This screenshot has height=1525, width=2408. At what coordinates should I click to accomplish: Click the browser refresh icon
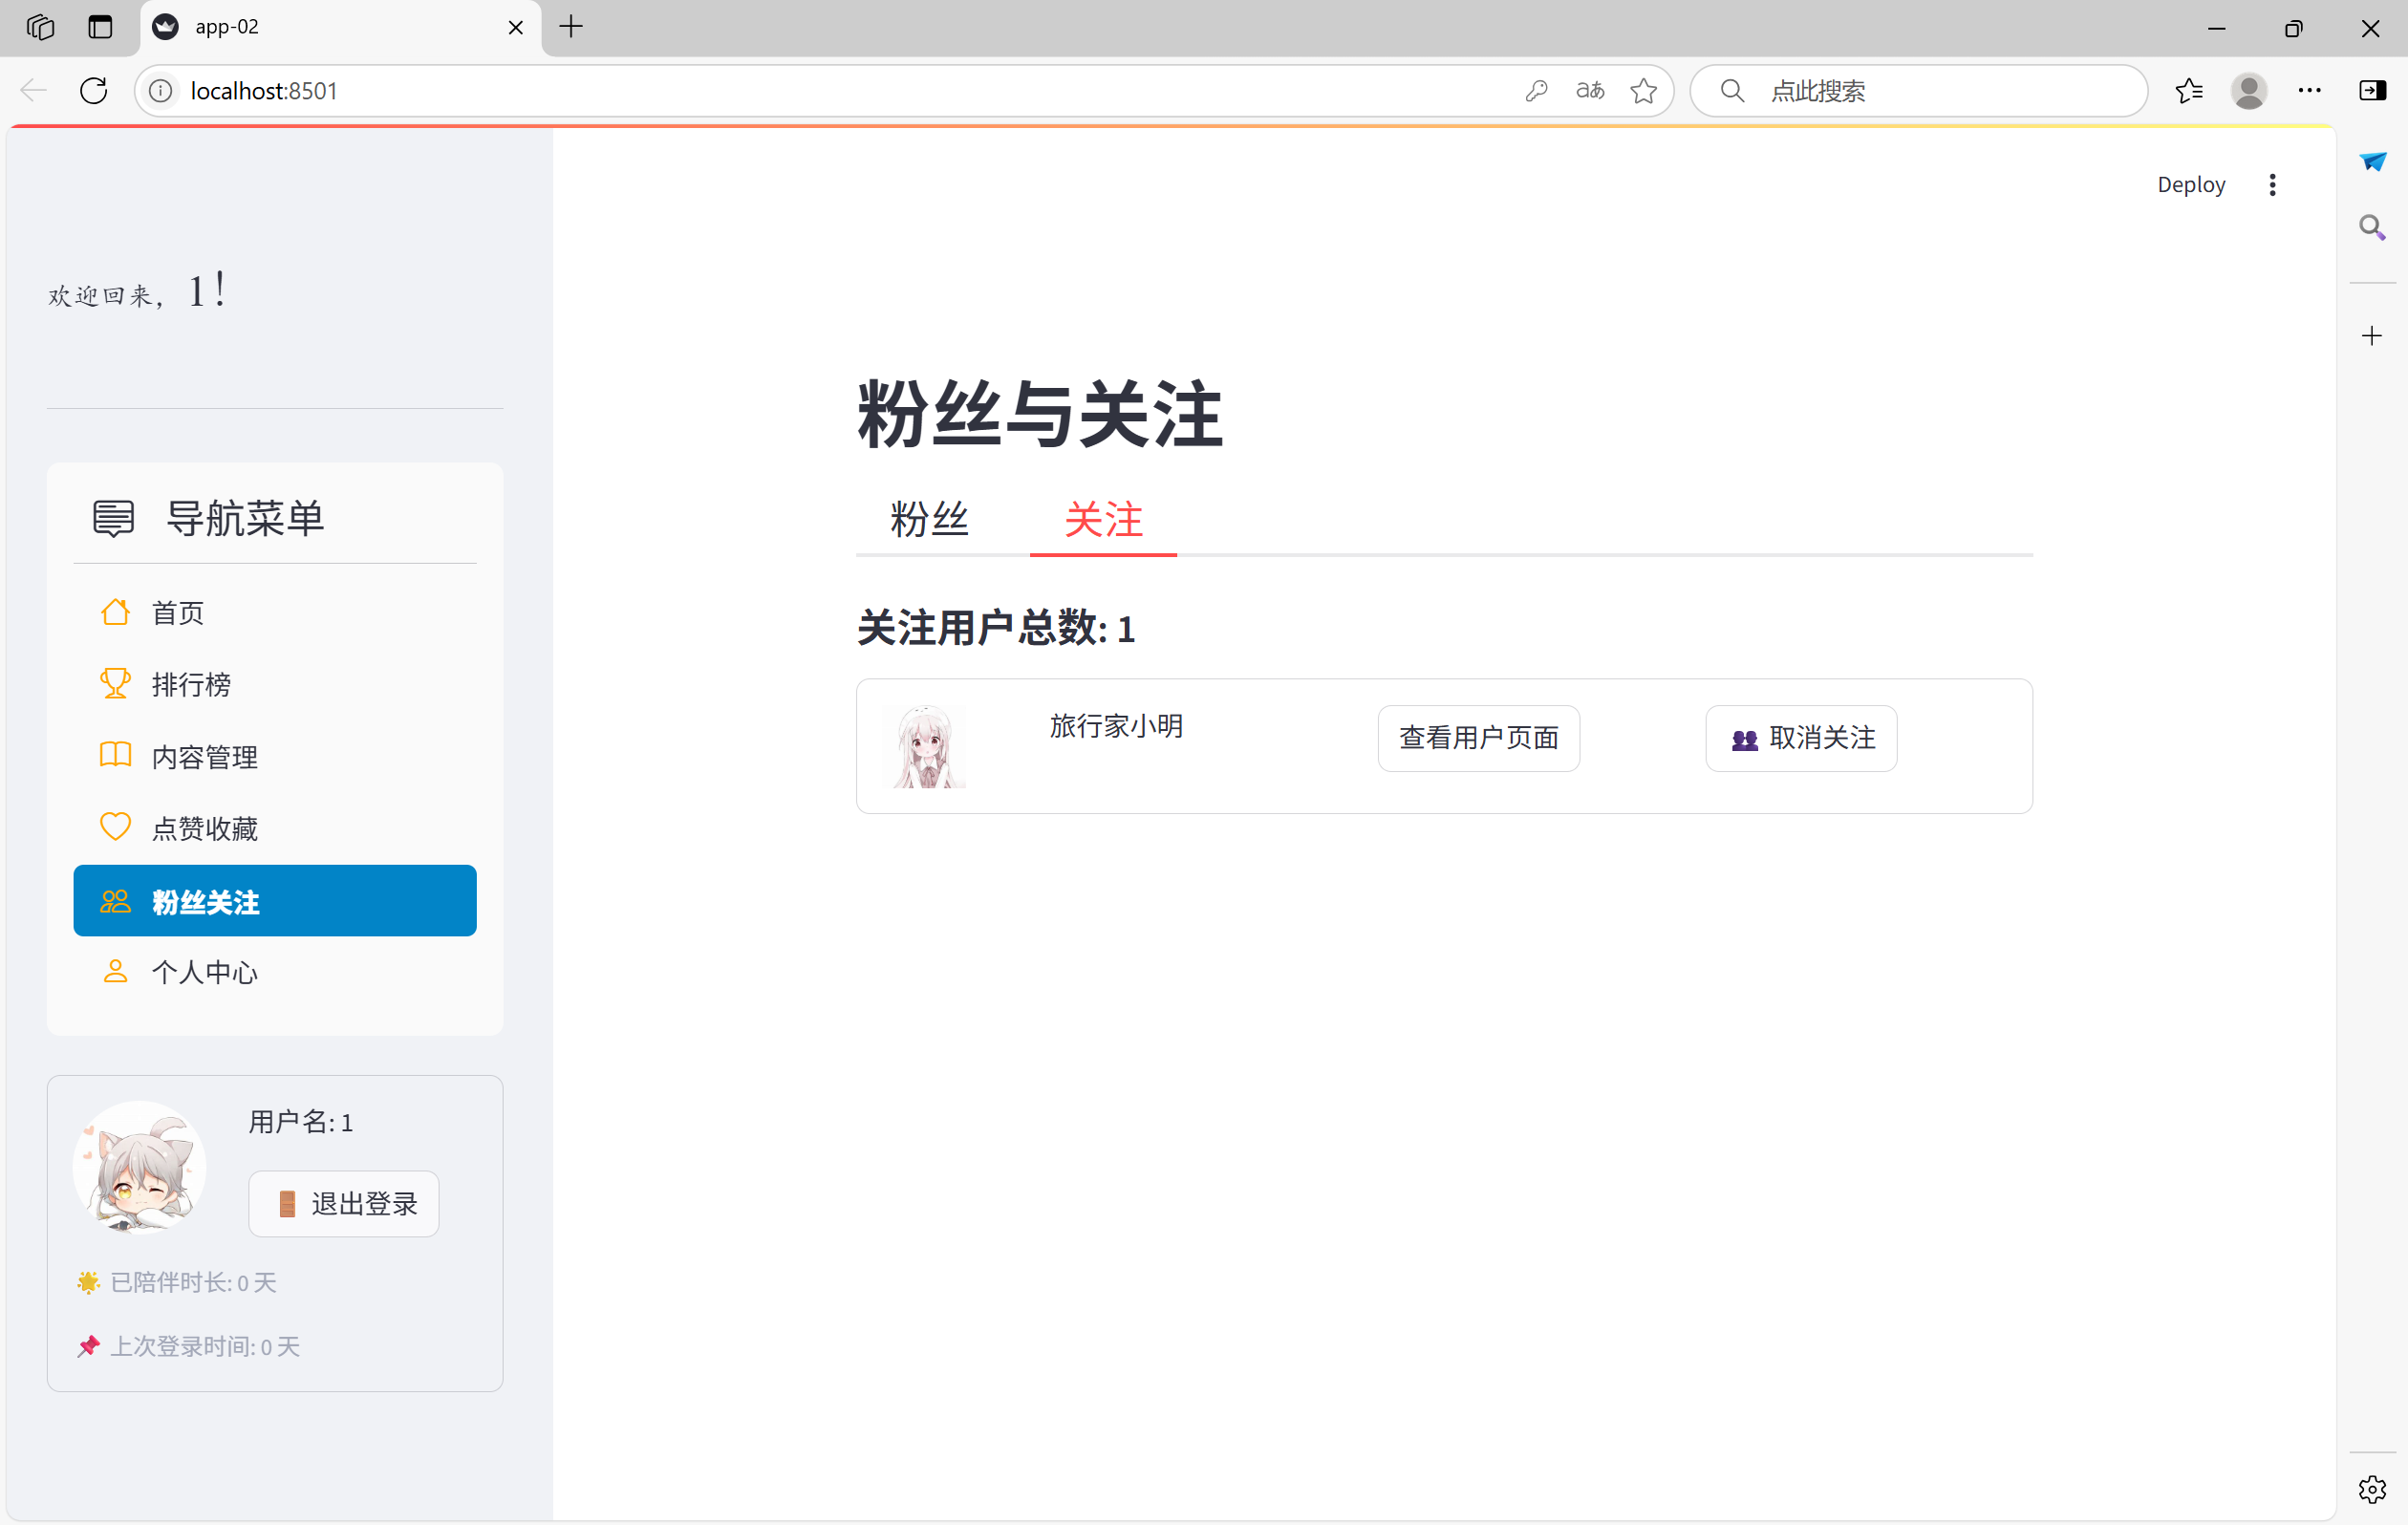pos(94,91)
